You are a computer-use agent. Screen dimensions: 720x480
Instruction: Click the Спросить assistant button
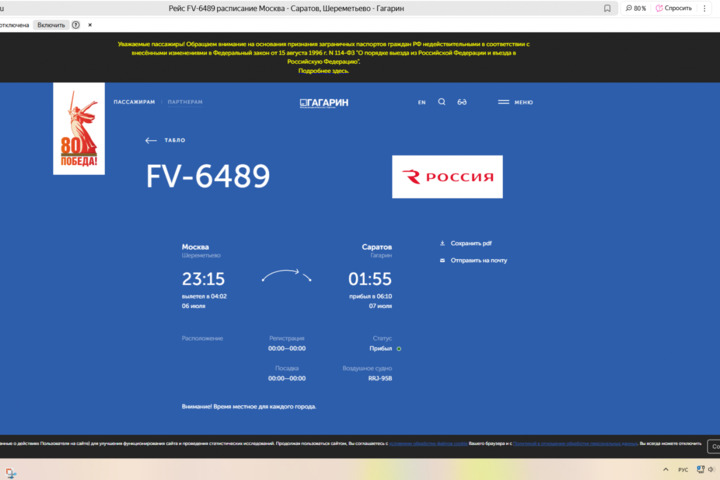click(x=674, y=8)
